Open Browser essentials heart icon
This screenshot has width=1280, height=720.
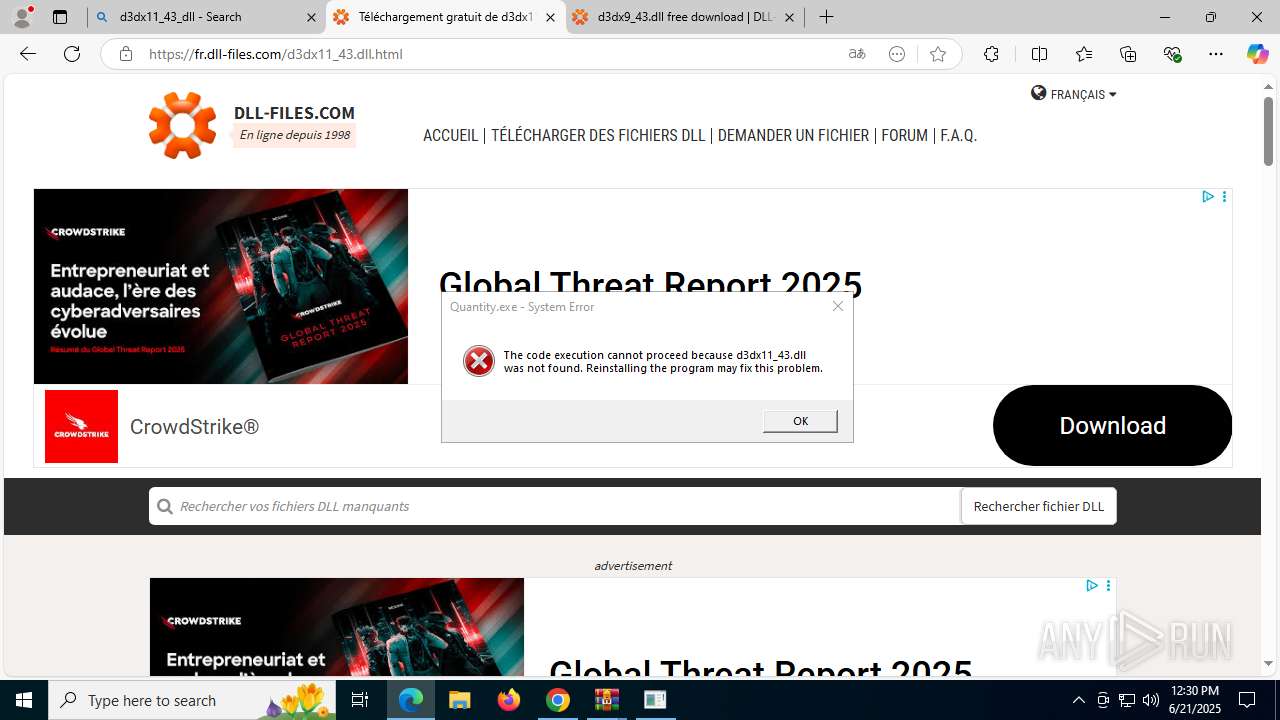click(x=1172, y=54)
